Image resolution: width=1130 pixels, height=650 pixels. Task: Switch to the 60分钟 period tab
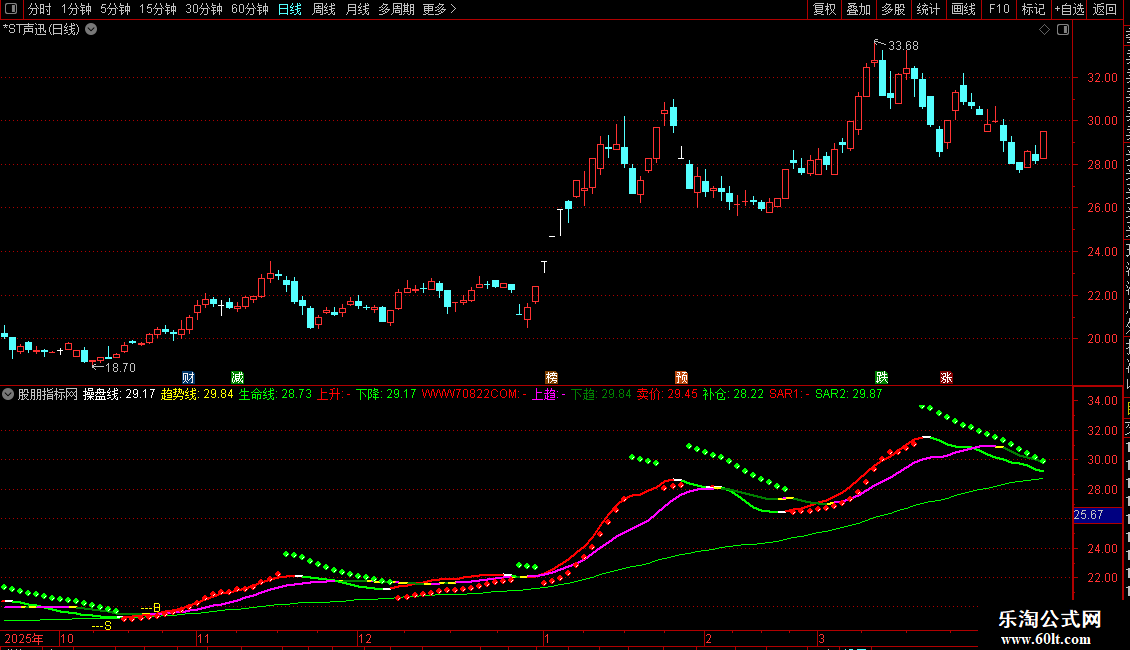pyautogui.click(x=249, y=9)
